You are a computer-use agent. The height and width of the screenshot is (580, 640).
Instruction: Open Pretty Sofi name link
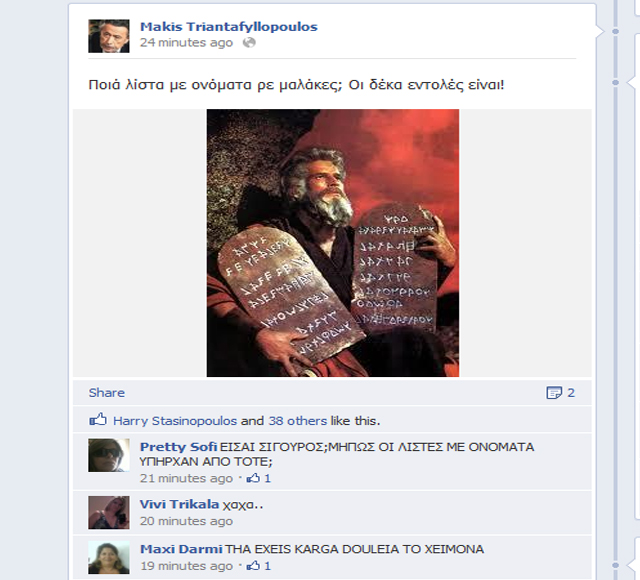pyautogui.click(x=178, y=447)
